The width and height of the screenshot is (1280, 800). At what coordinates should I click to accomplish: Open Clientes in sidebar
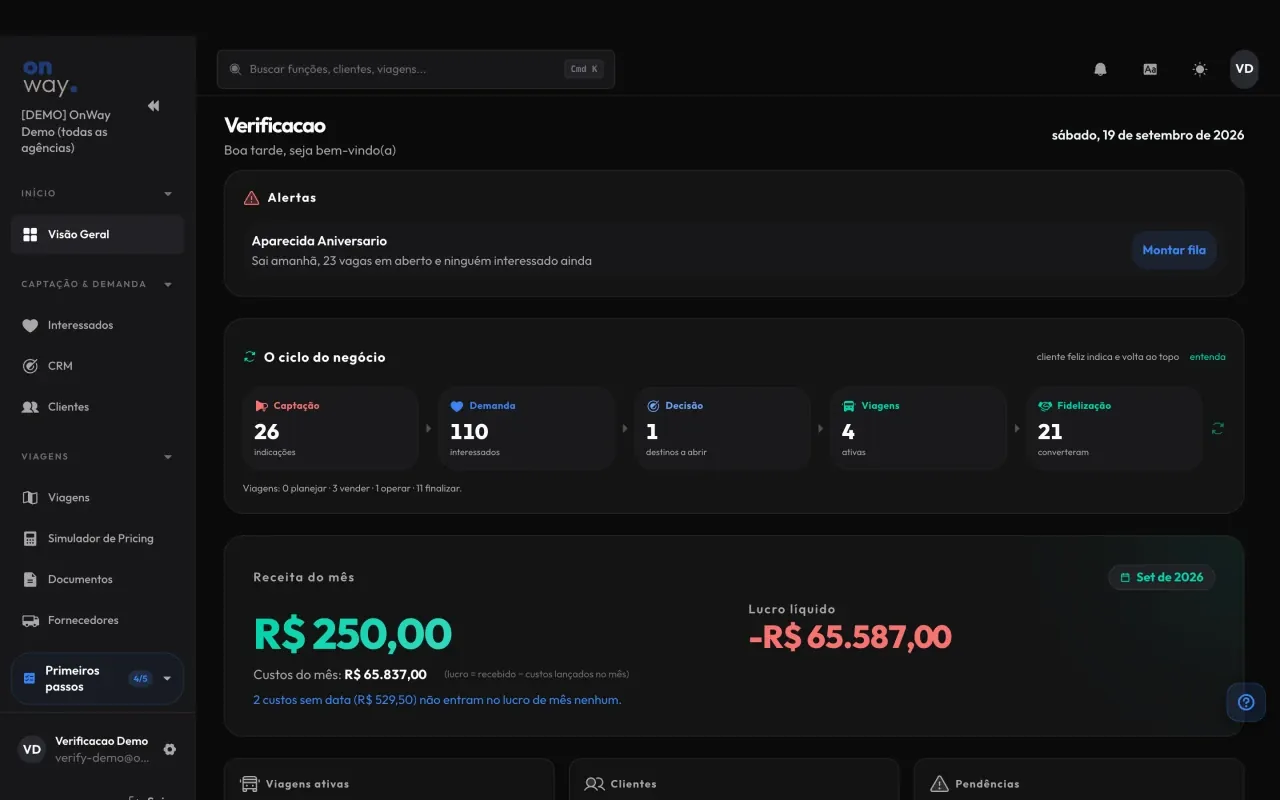[x=97, y=407]
